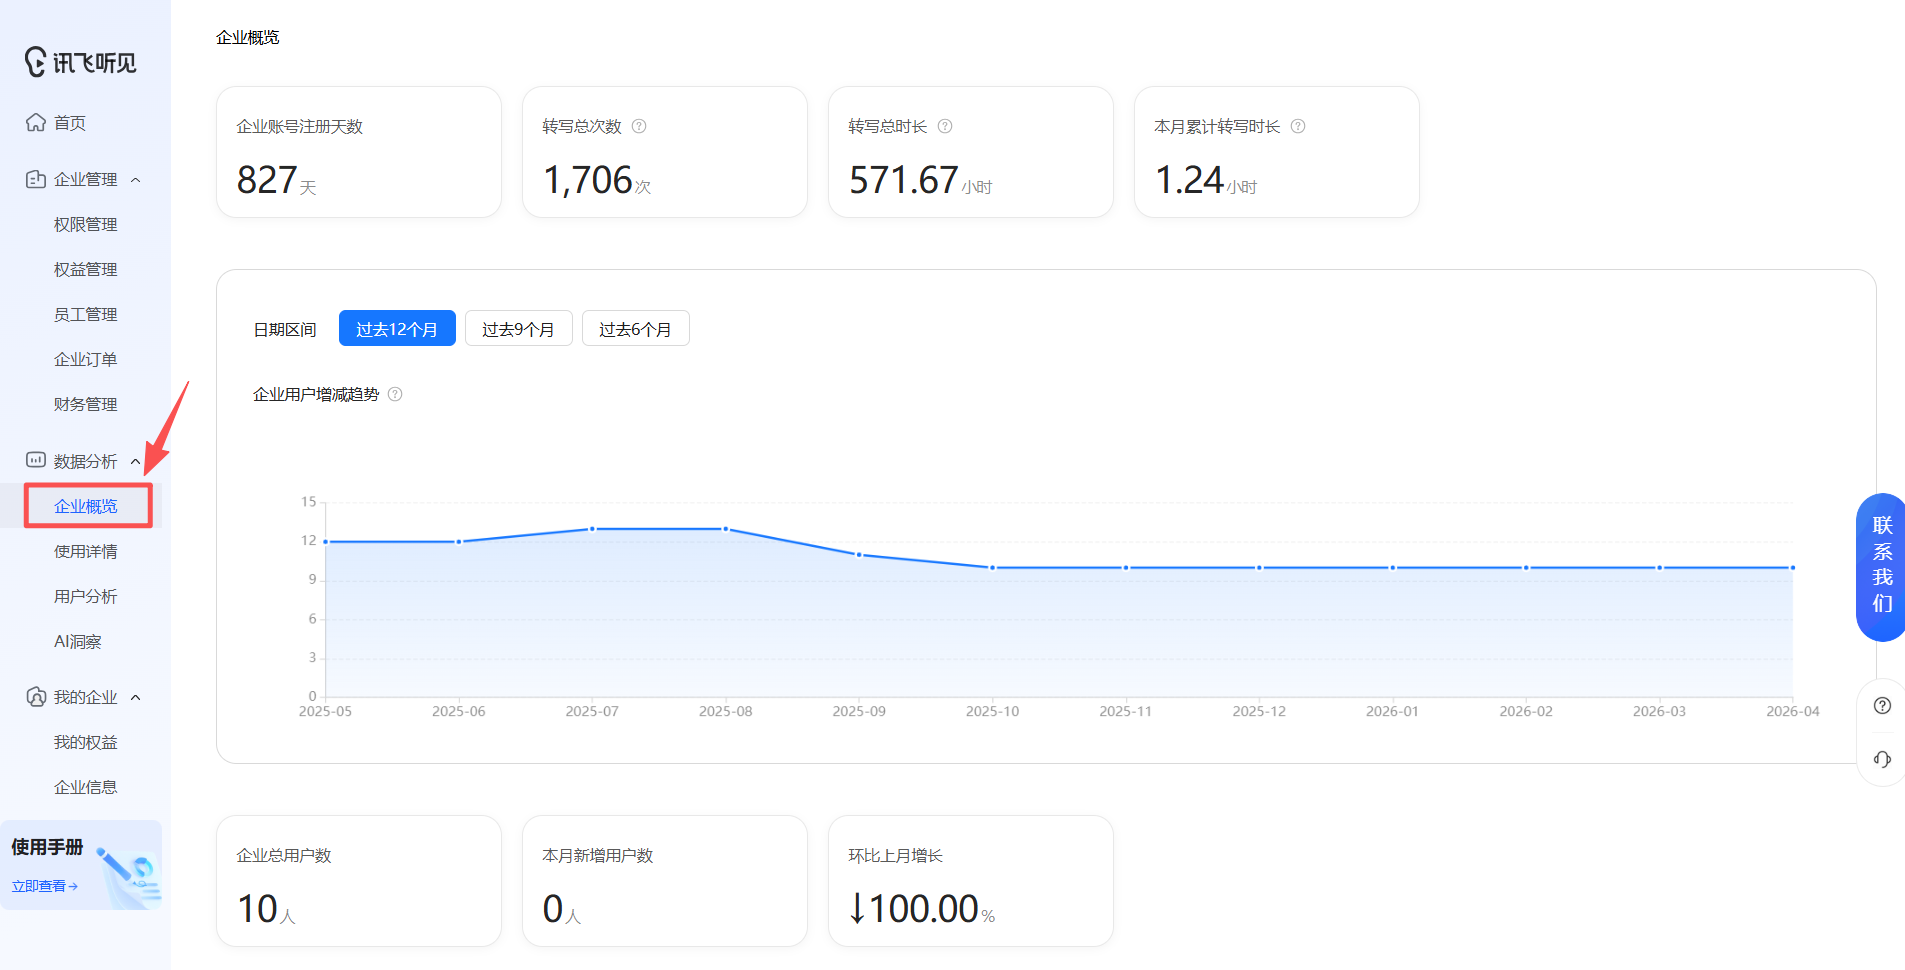
Task: Select the 过去12个月 date range
Action: click(397, 329)
